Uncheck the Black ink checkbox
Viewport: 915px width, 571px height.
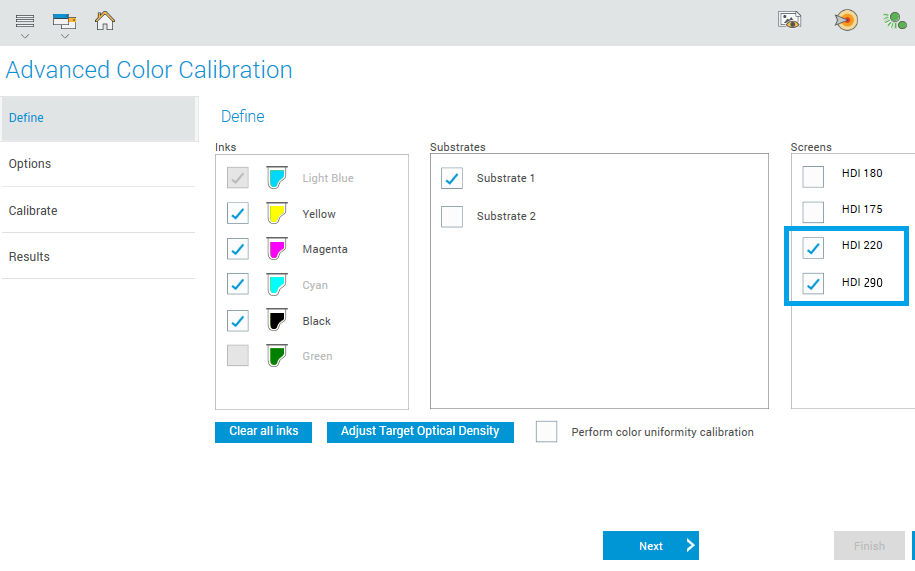pyautogui.click(x=238, y=320)
